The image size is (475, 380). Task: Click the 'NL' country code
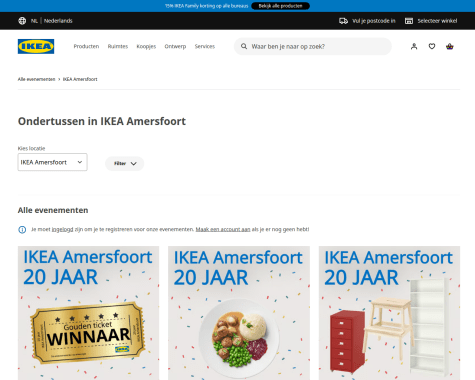click(34, 21)
